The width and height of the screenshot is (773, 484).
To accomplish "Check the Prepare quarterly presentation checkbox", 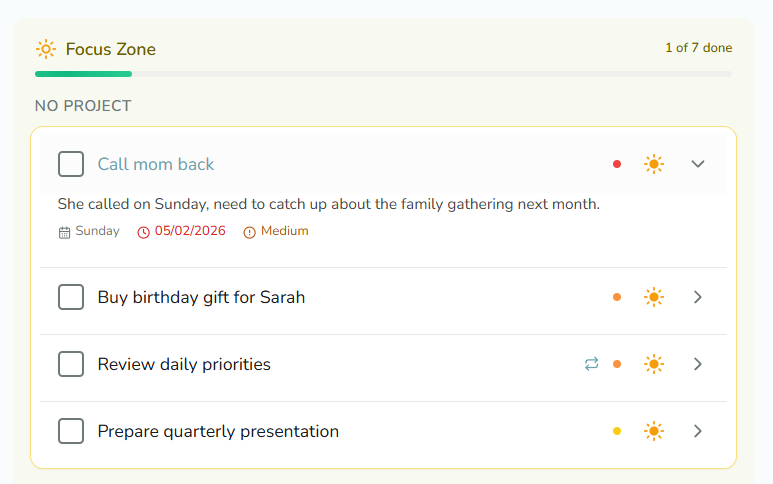I will (71, 431).
